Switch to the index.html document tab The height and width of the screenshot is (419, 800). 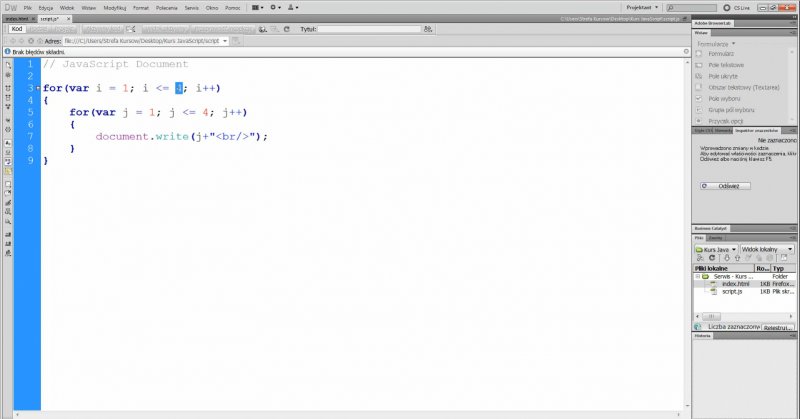[18, 18]
